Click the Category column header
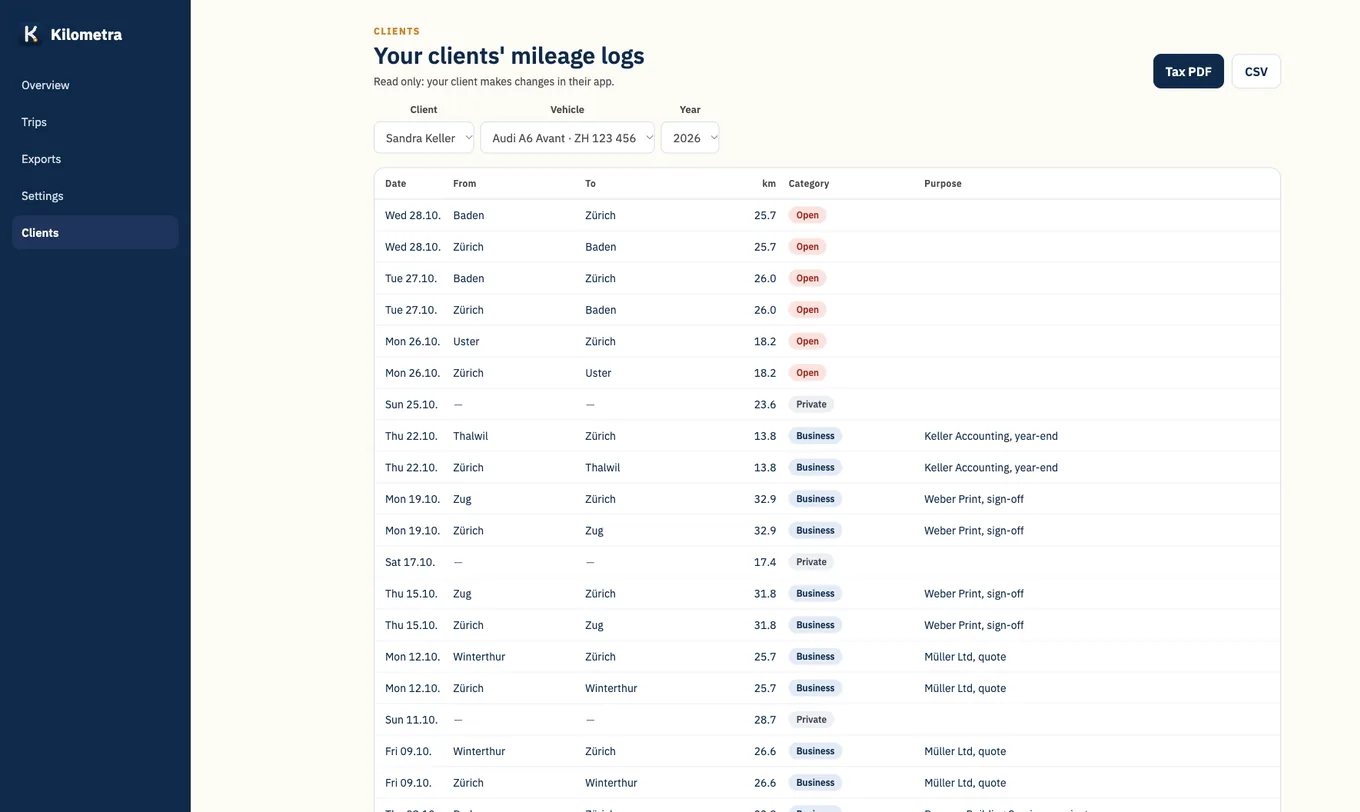 809,184
